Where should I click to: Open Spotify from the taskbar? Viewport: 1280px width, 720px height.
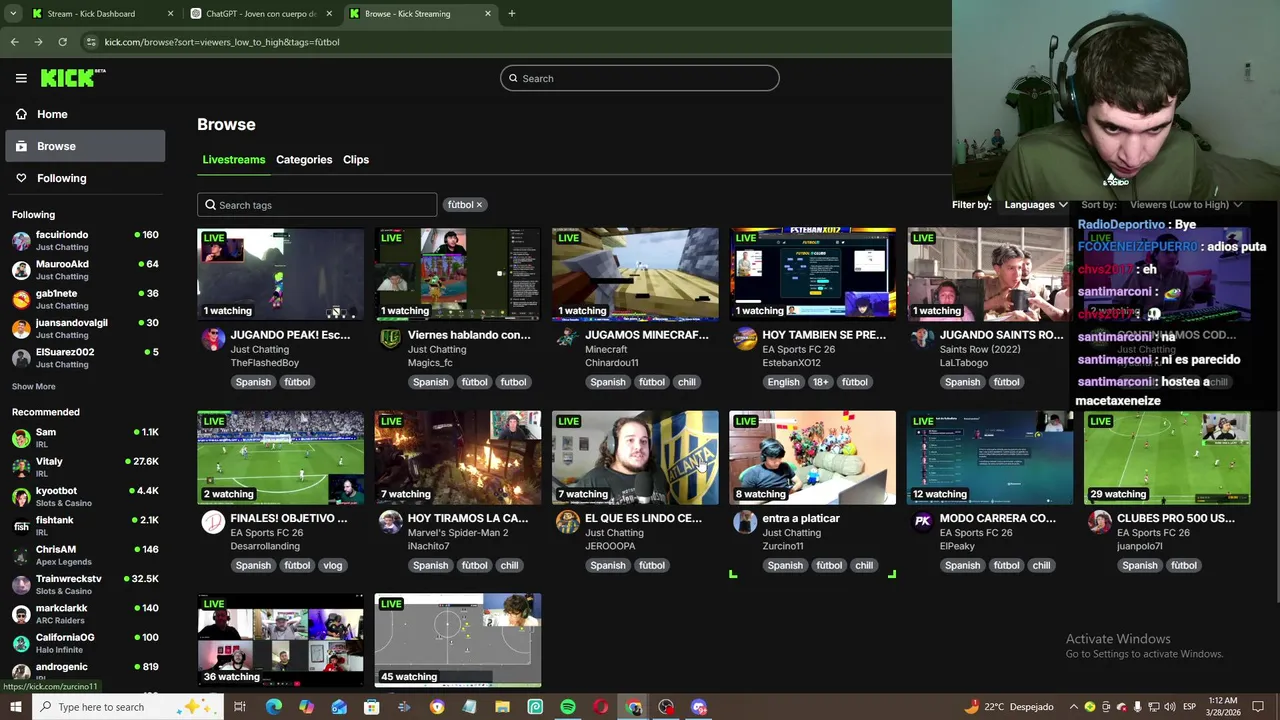click(x=568, y=707)
